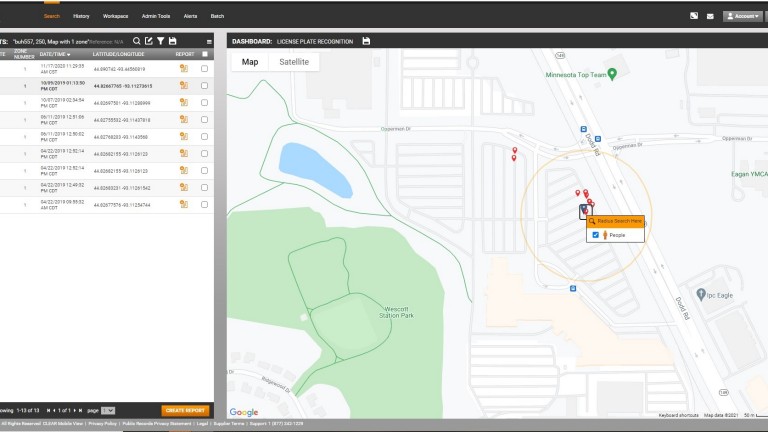Click the edit search icon in results header
The width and height of the screenshot is (768, 432).
coord(149,41)
